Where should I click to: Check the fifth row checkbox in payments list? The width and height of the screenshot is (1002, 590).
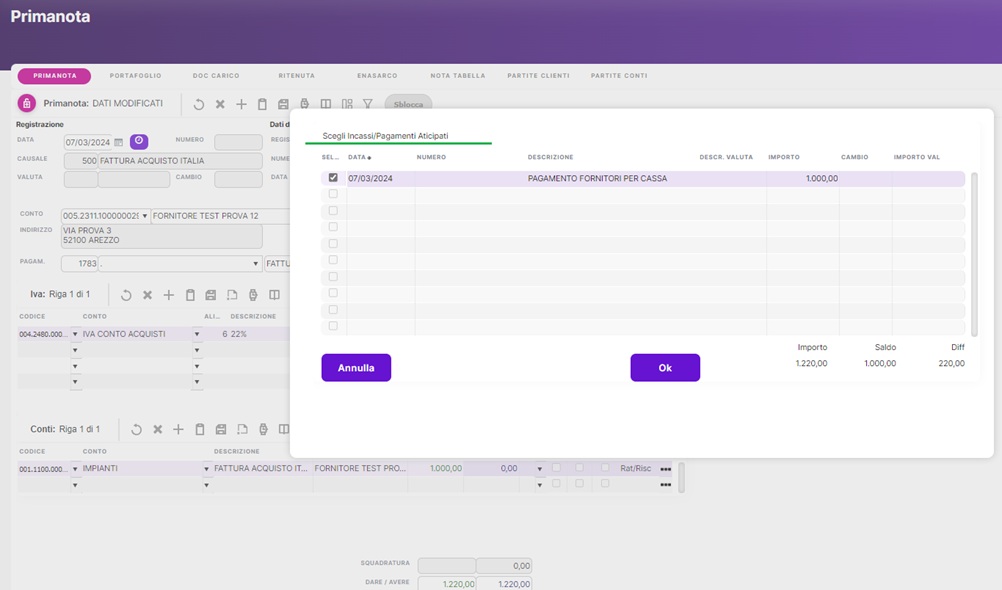point(333,244)
